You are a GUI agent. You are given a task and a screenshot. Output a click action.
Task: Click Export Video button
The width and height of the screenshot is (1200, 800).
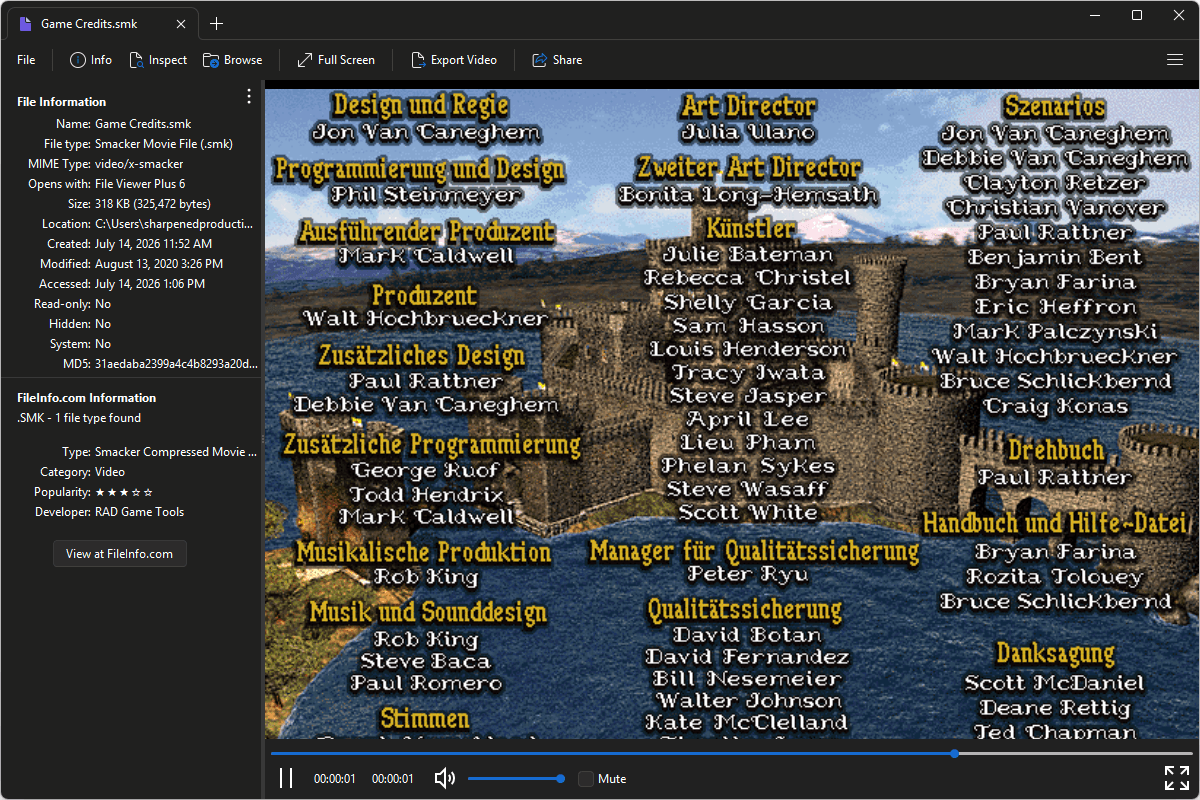[x=454, y=60]
